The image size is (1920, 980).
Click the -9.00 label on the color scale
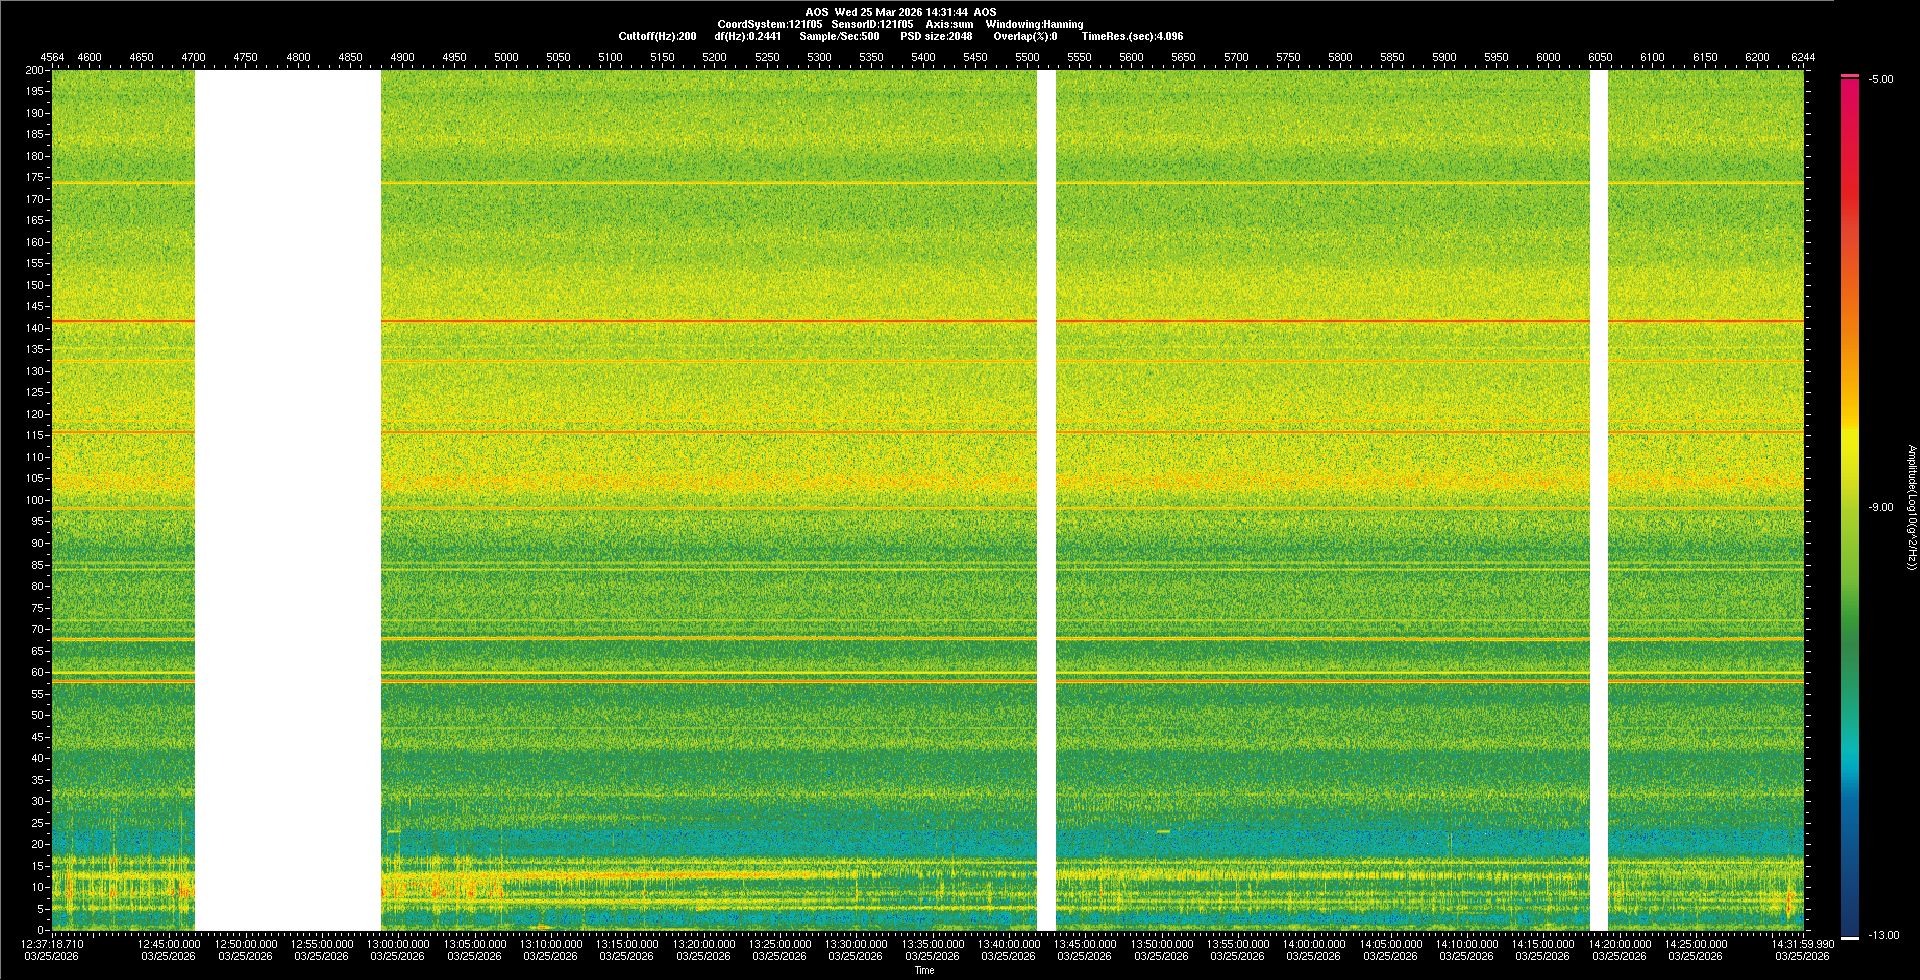1880,508
